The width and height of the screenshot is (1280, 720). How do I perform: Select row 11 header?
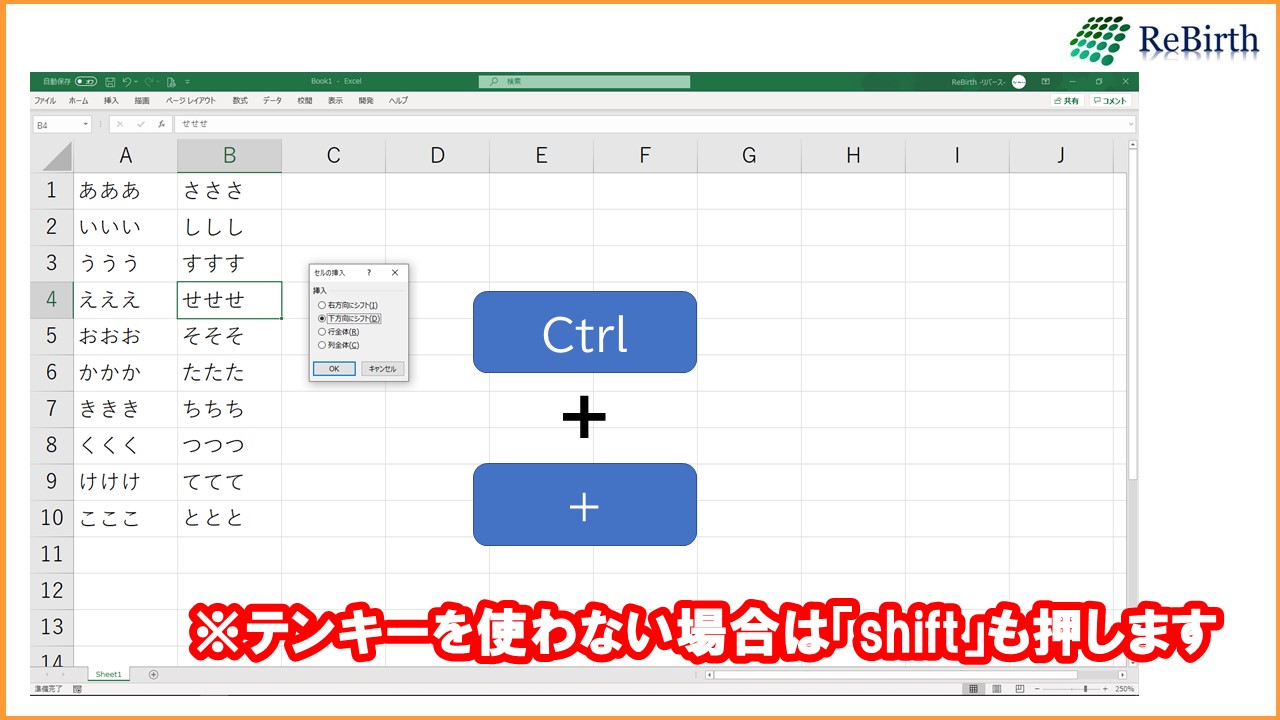52,553
